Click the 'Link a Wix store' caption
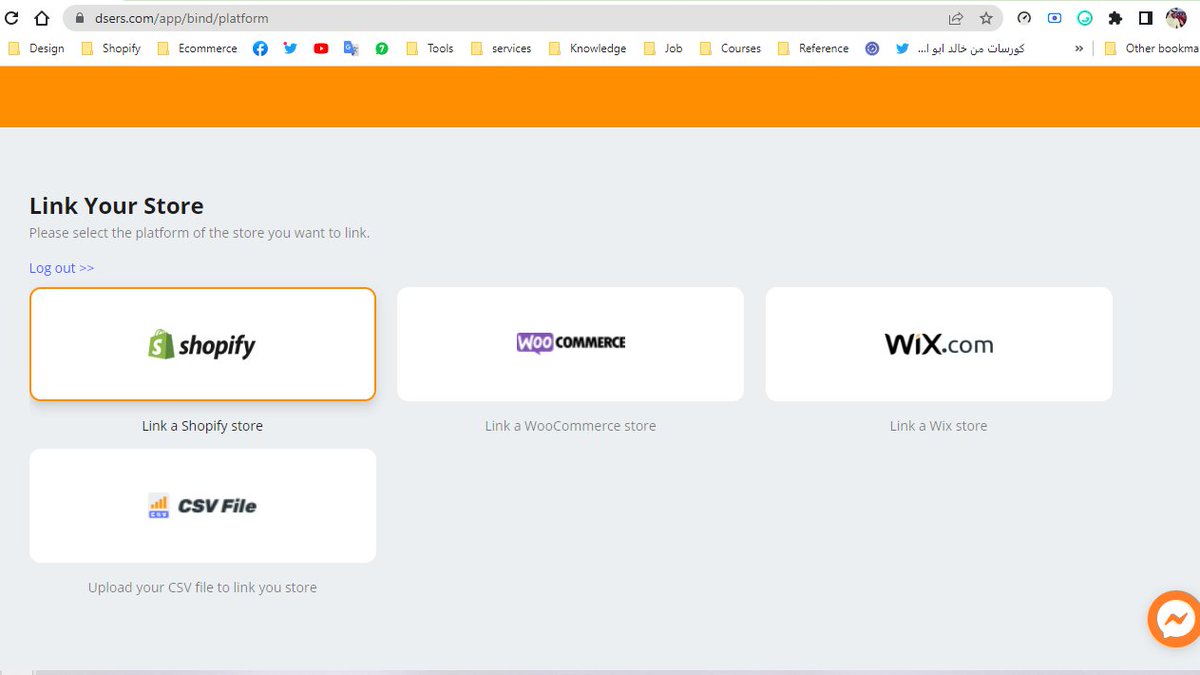The image size is (1200, 675). point(939,426)
